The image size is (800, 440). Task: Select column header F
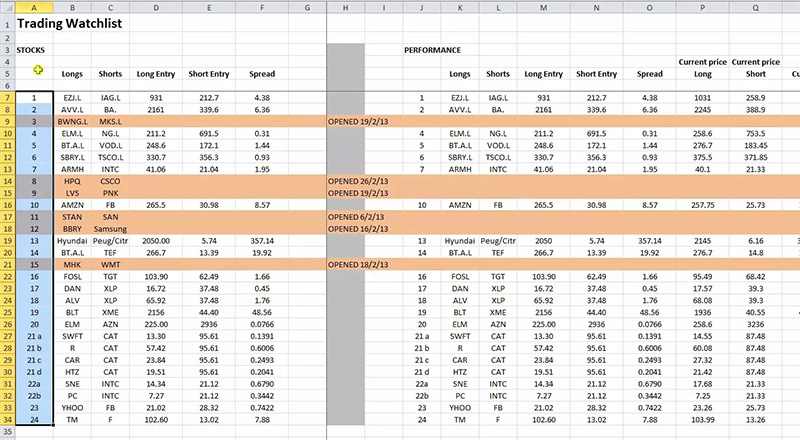point(262,8)
